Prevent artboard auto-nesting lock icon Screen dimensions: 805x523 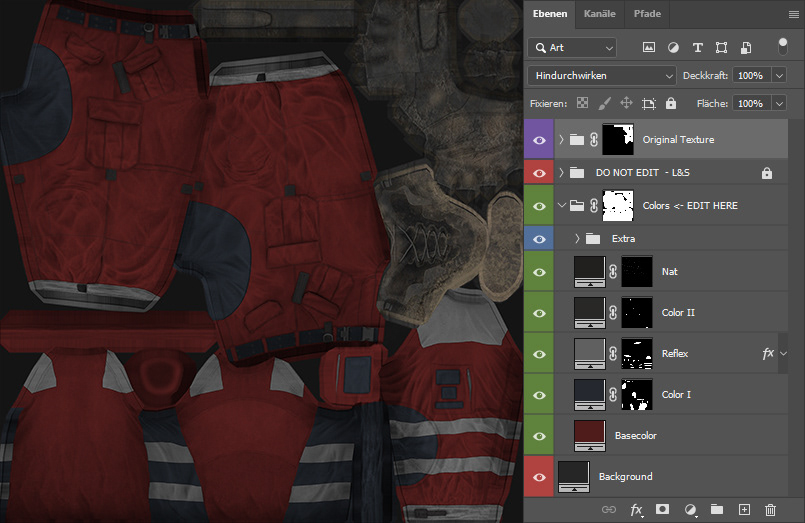(649, 104)
